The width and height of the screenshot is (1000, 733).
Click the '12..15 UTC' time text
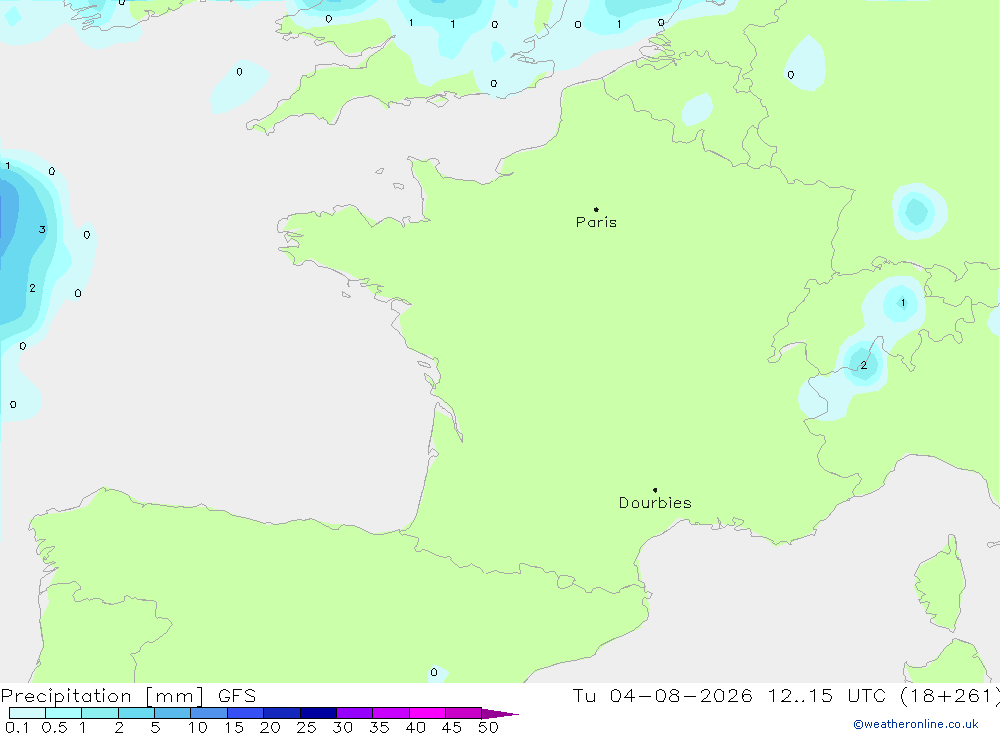[x=828, y=696]
